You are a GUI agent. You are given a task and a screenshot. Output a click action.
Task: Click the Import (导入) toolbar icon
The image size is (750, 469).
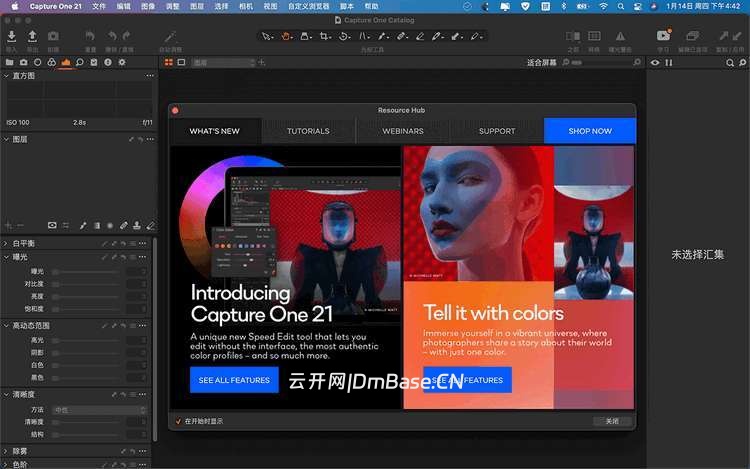(x=12, y=38)
